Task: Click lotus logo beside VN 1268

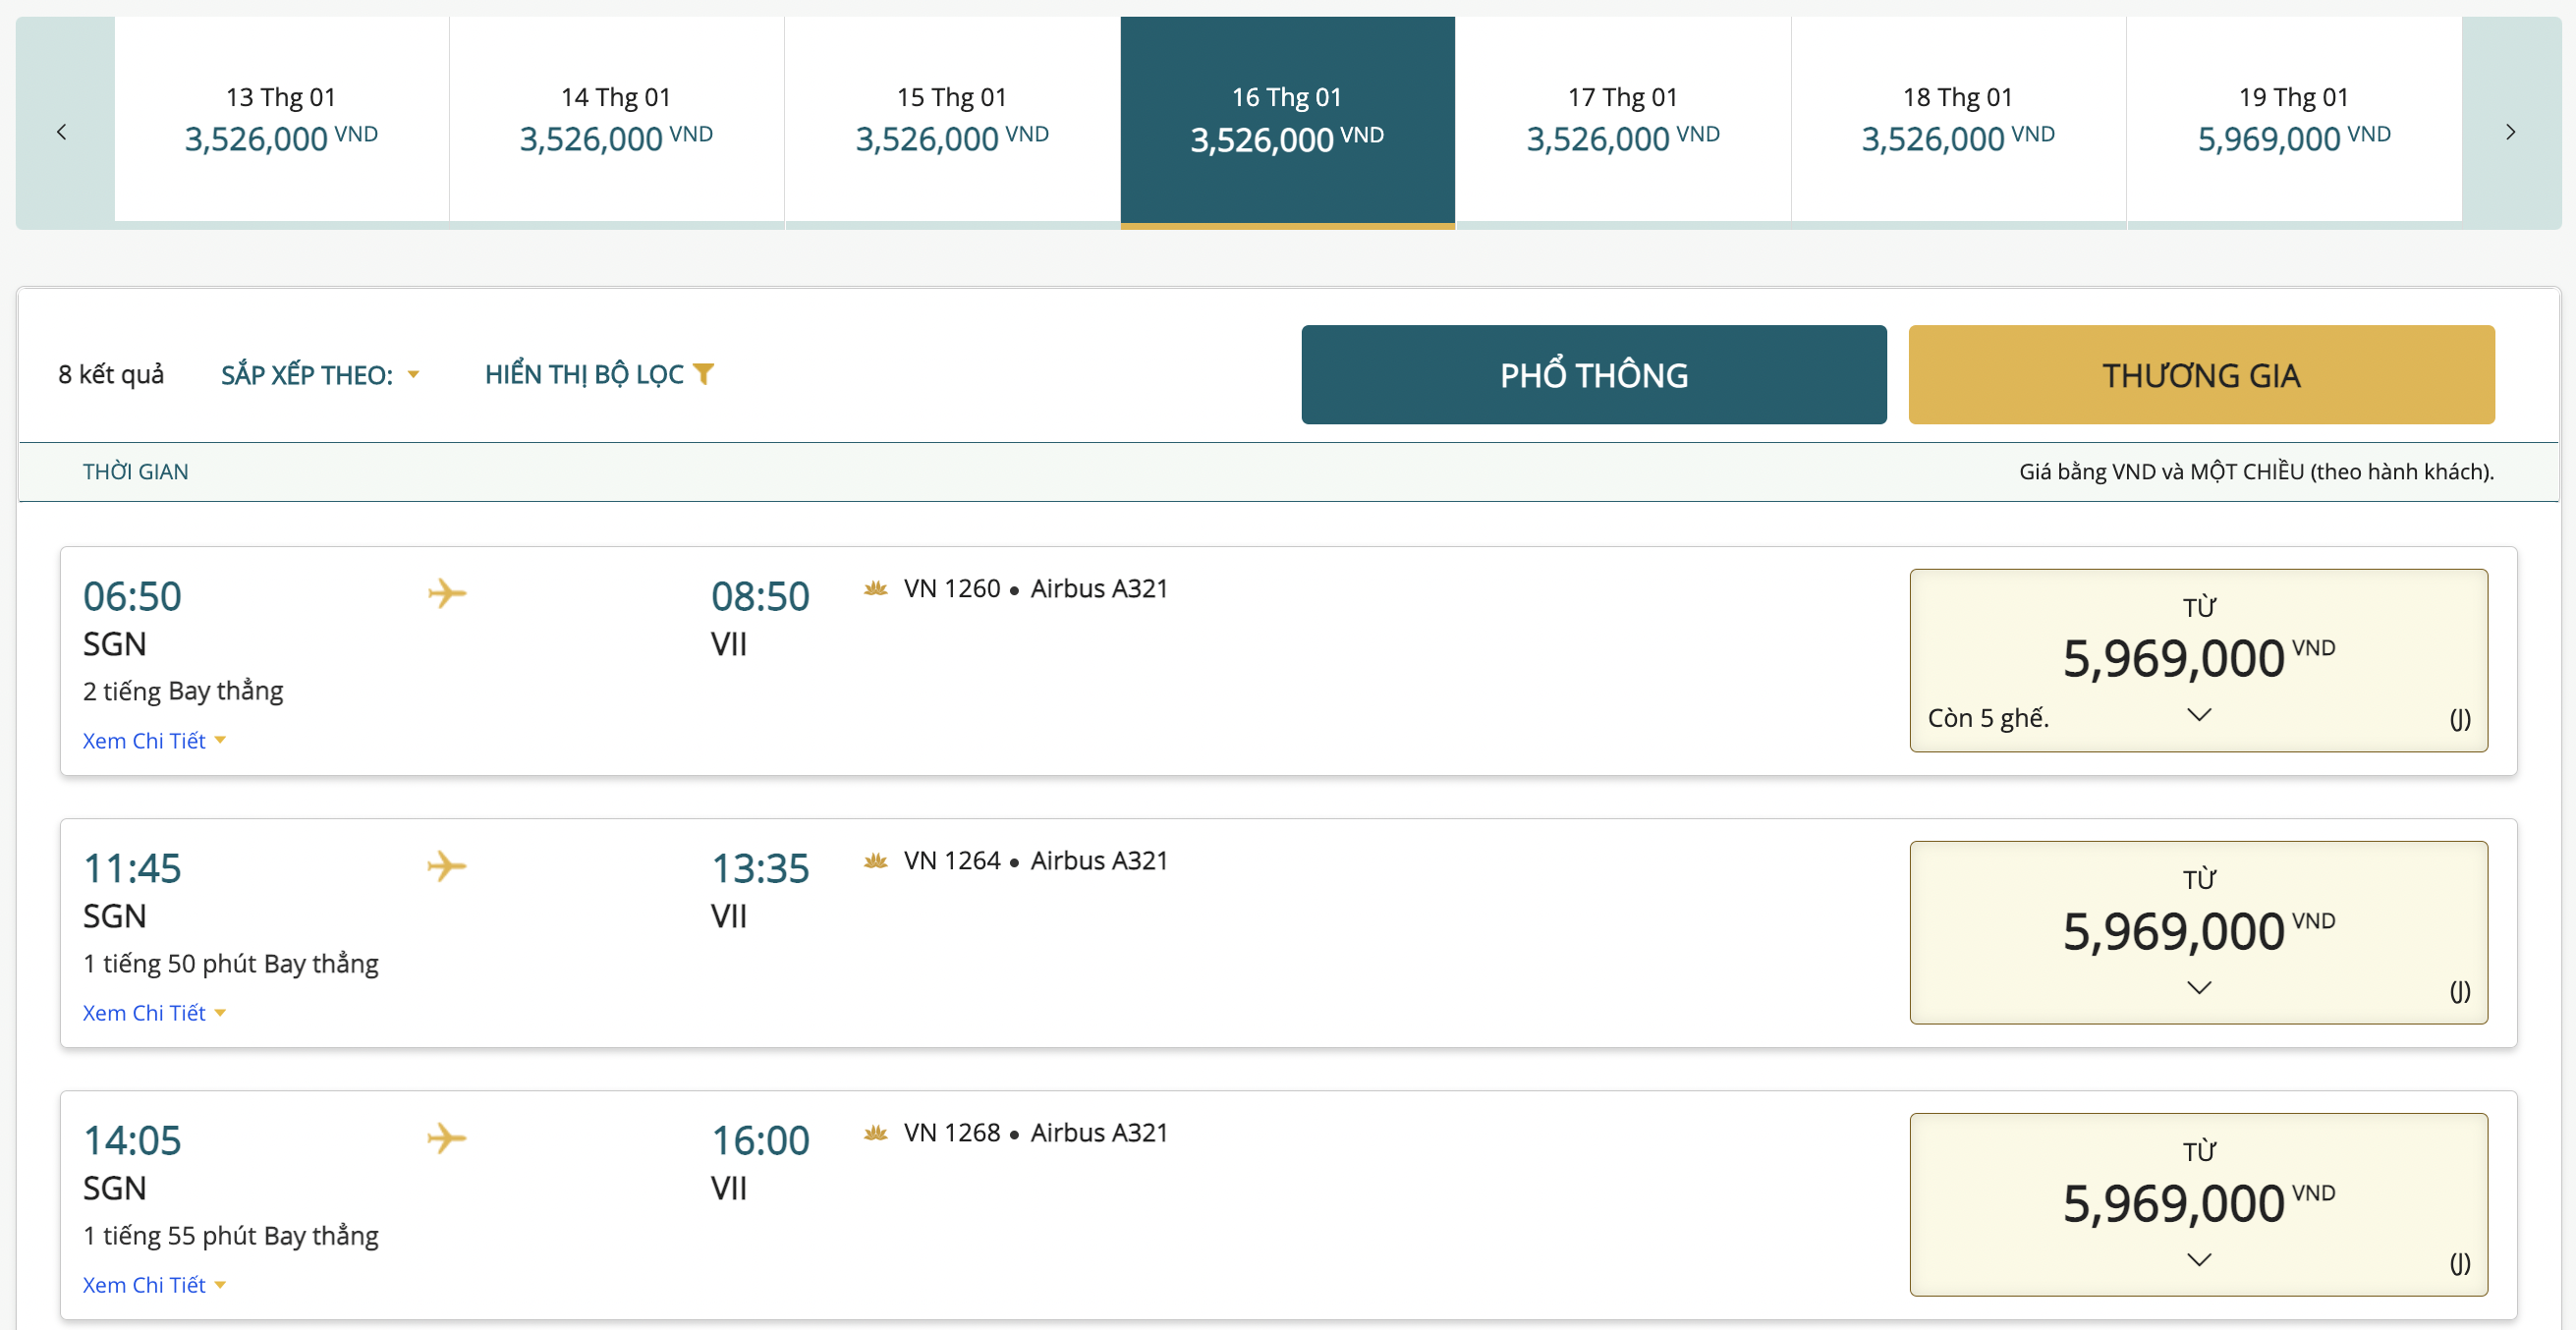Action: 876,1133
